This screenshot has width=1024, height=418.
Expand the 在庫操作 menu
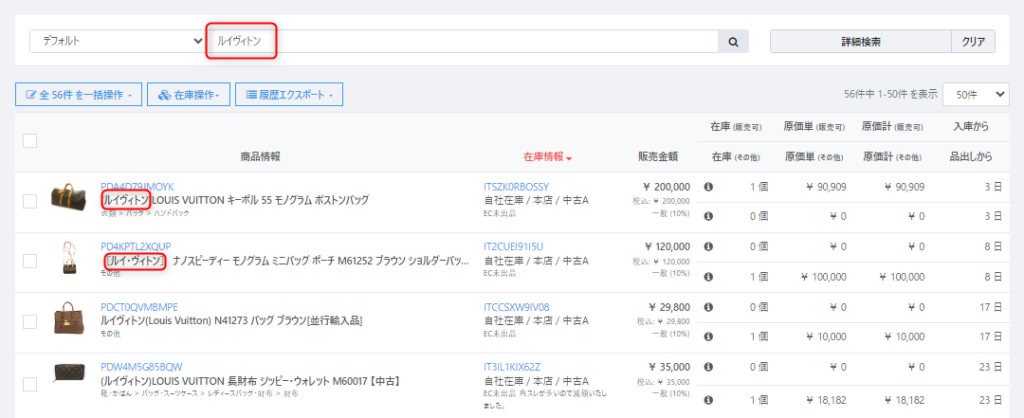pyautogui.click(x=188, y=95)
